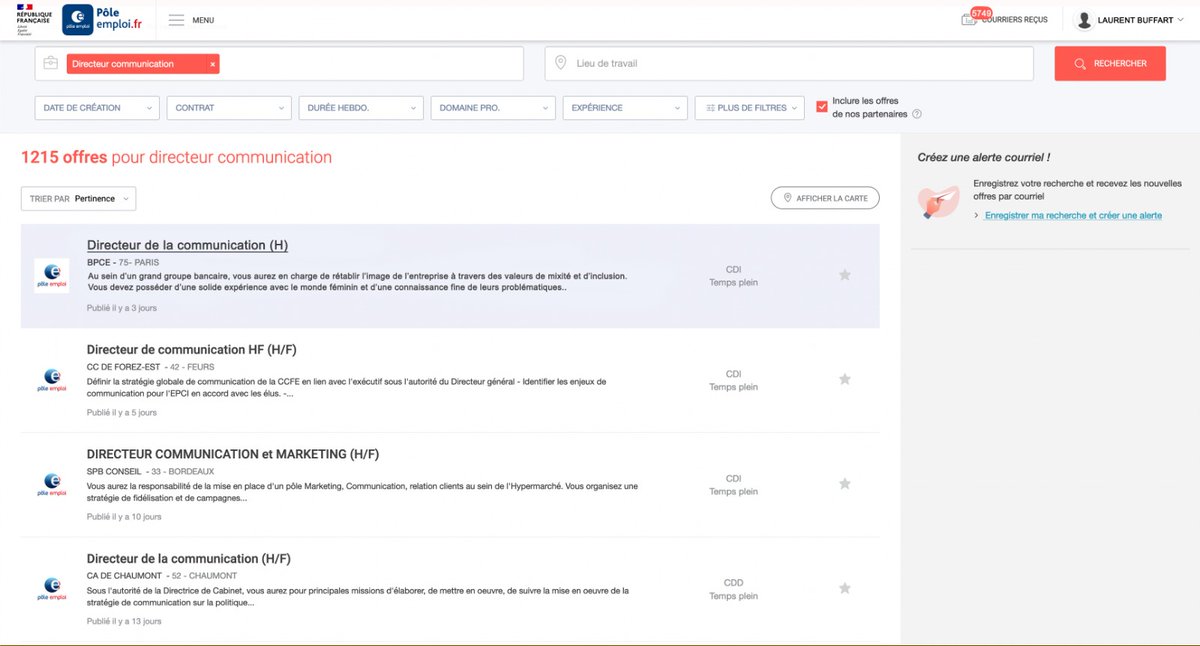
Task: Open Directeur de la communication (H) BPCE offer
Action: (x=187, y=245)
